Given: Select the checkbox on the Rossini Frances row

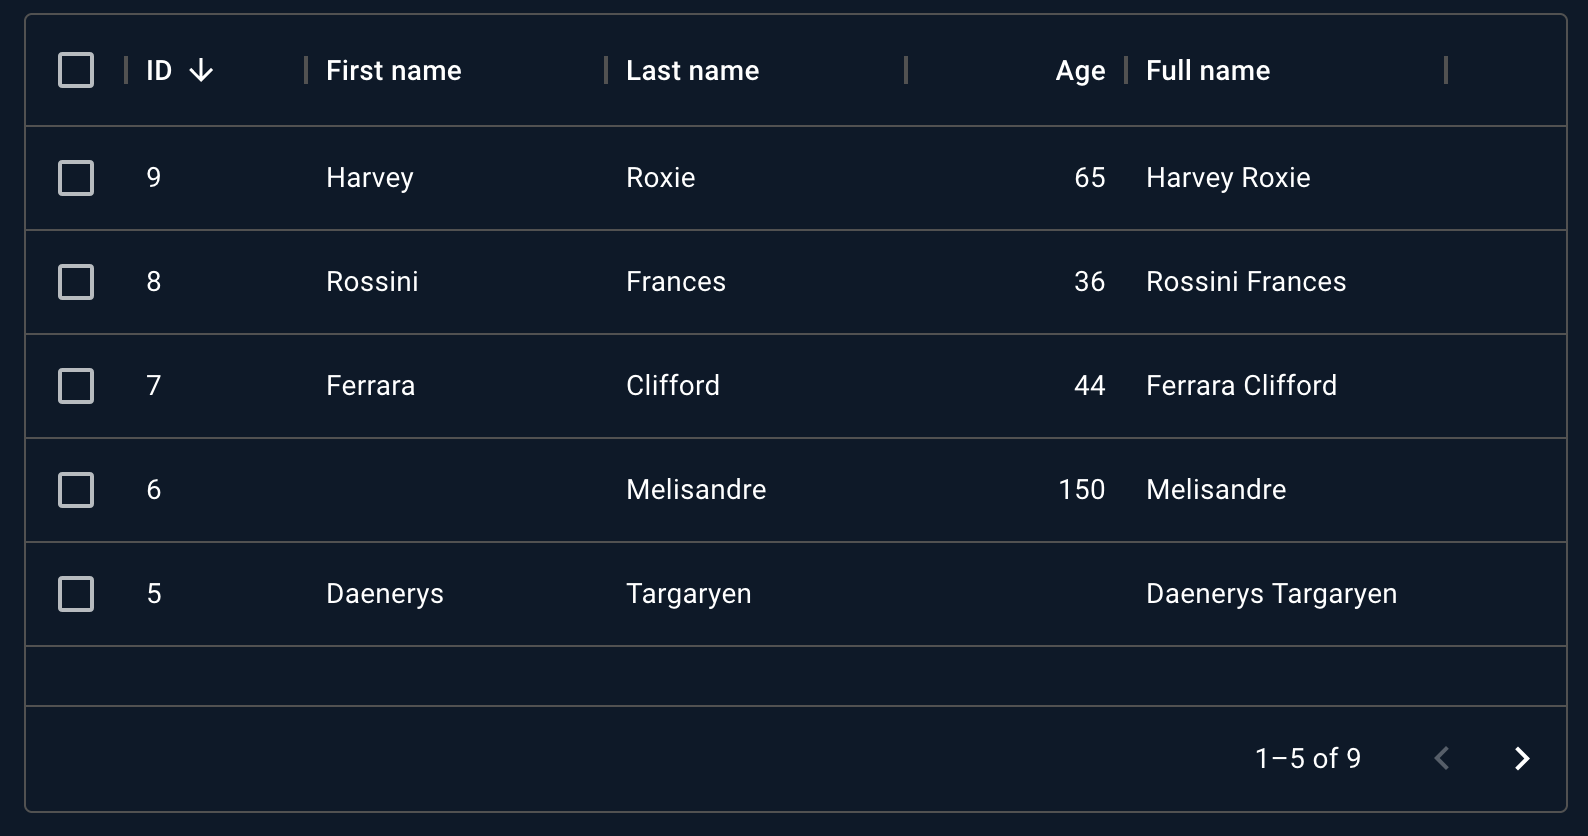Looking at the screenshot, I should tap(76, 282).
